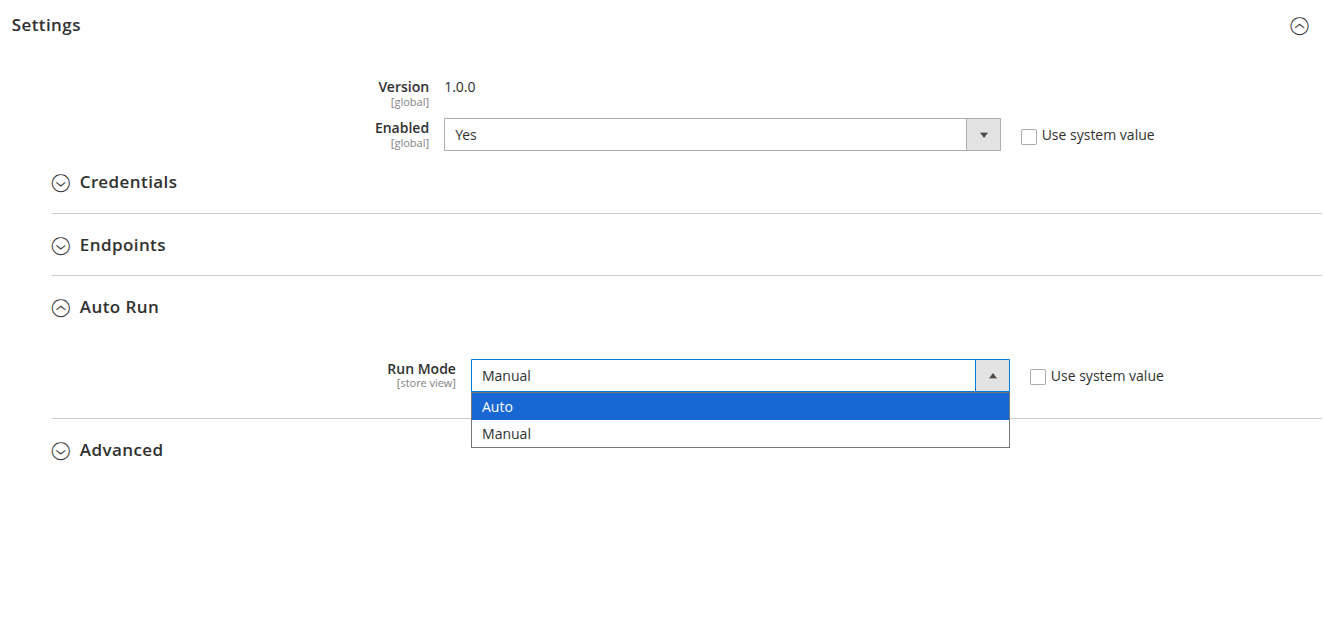Expand the Advanced section
The width and height of the screenshot is (1327, 619).
(x=107, y=451)
